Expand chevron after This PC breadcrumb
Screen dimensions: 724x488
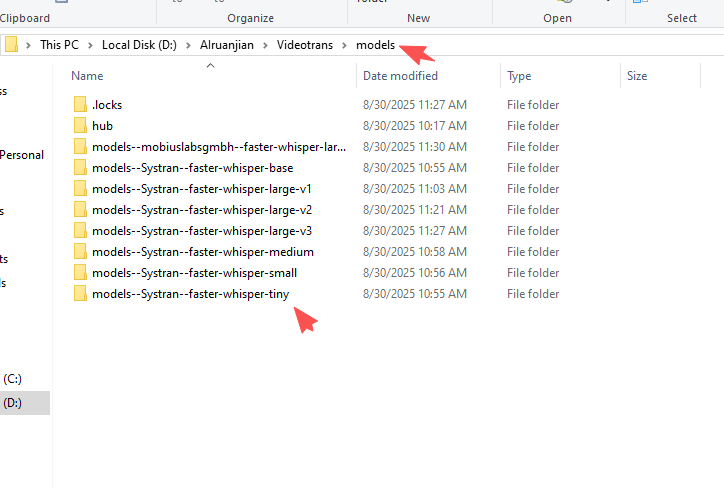tap(90, 45)
